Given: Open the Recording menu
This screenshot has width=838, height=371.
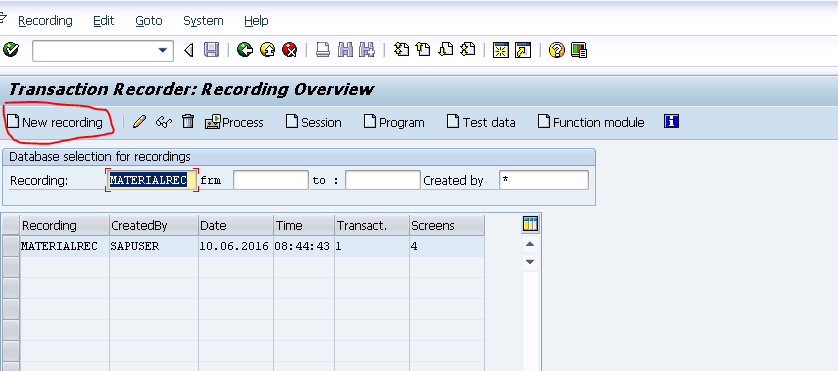Looking at the screenshot, I should 45,21.
